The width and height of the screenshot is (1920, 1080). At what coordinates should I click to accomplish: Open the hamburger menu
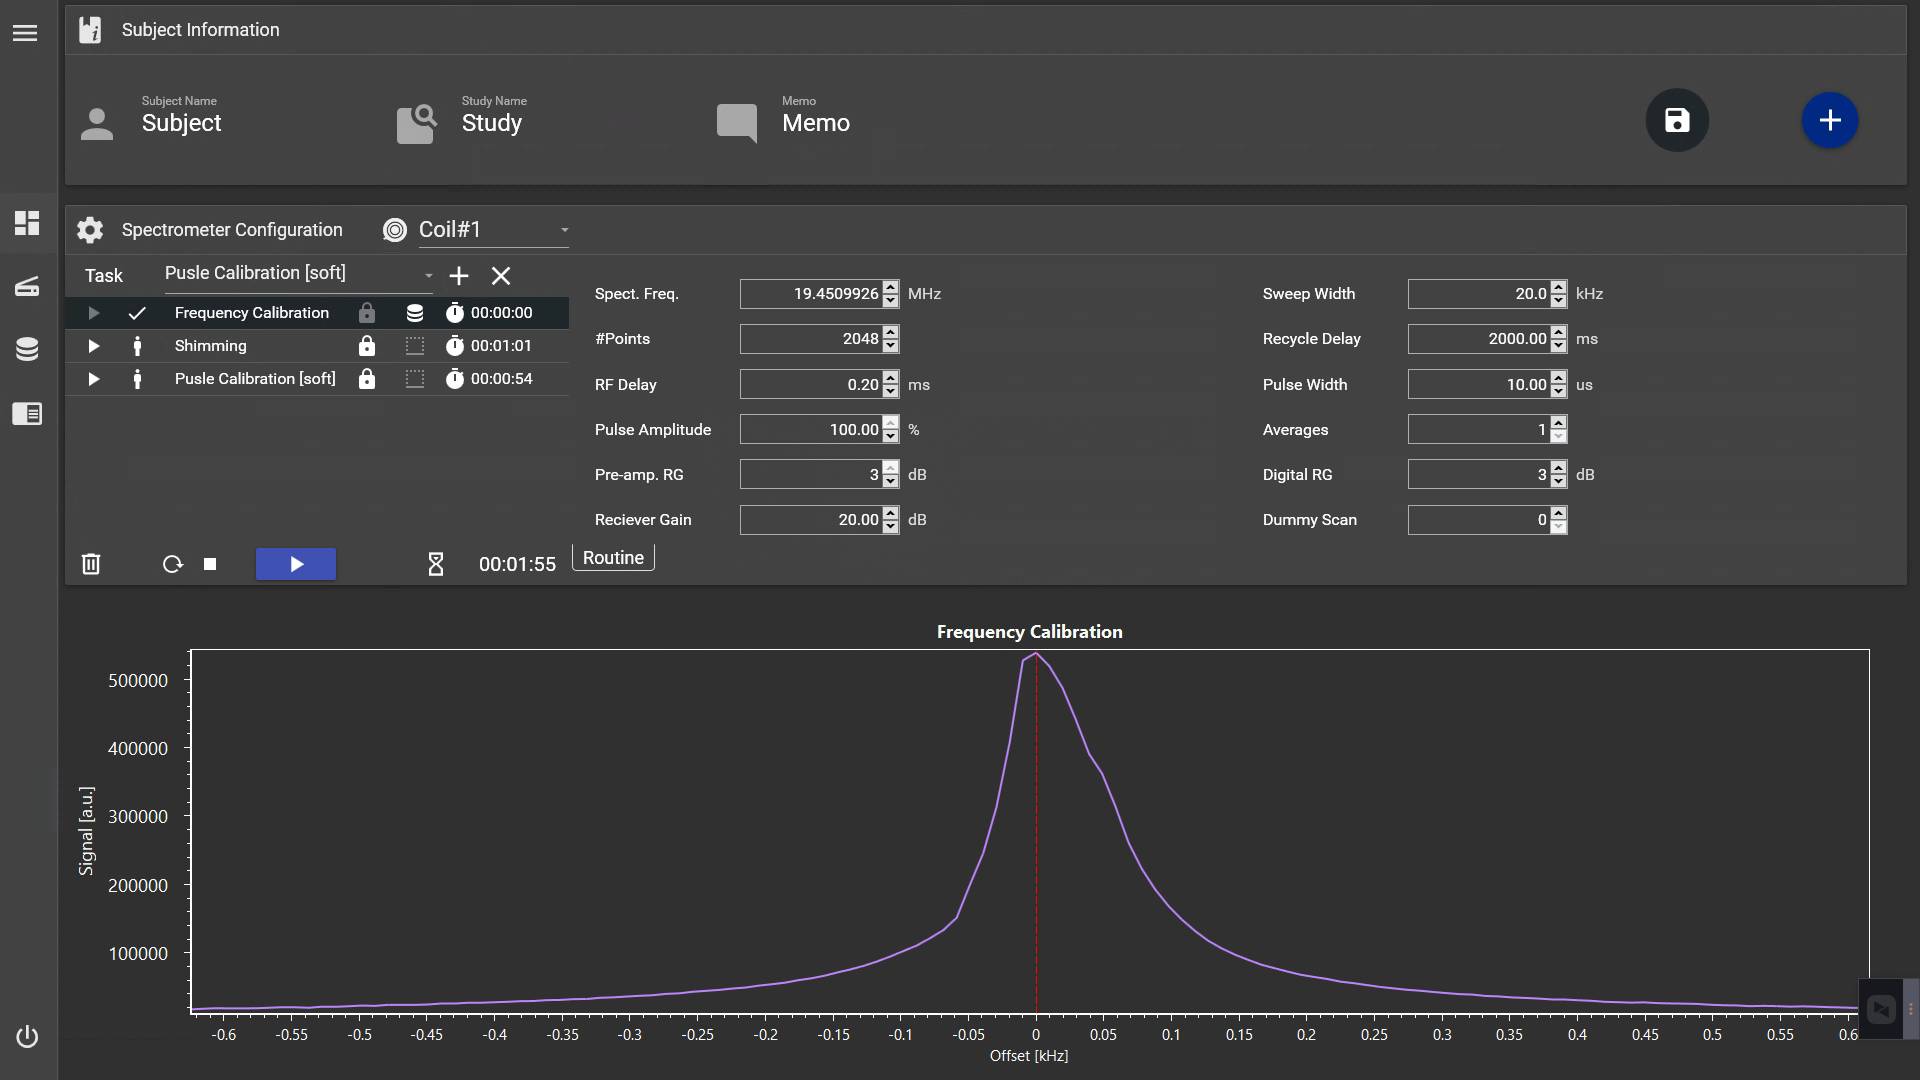coord(25,33)
